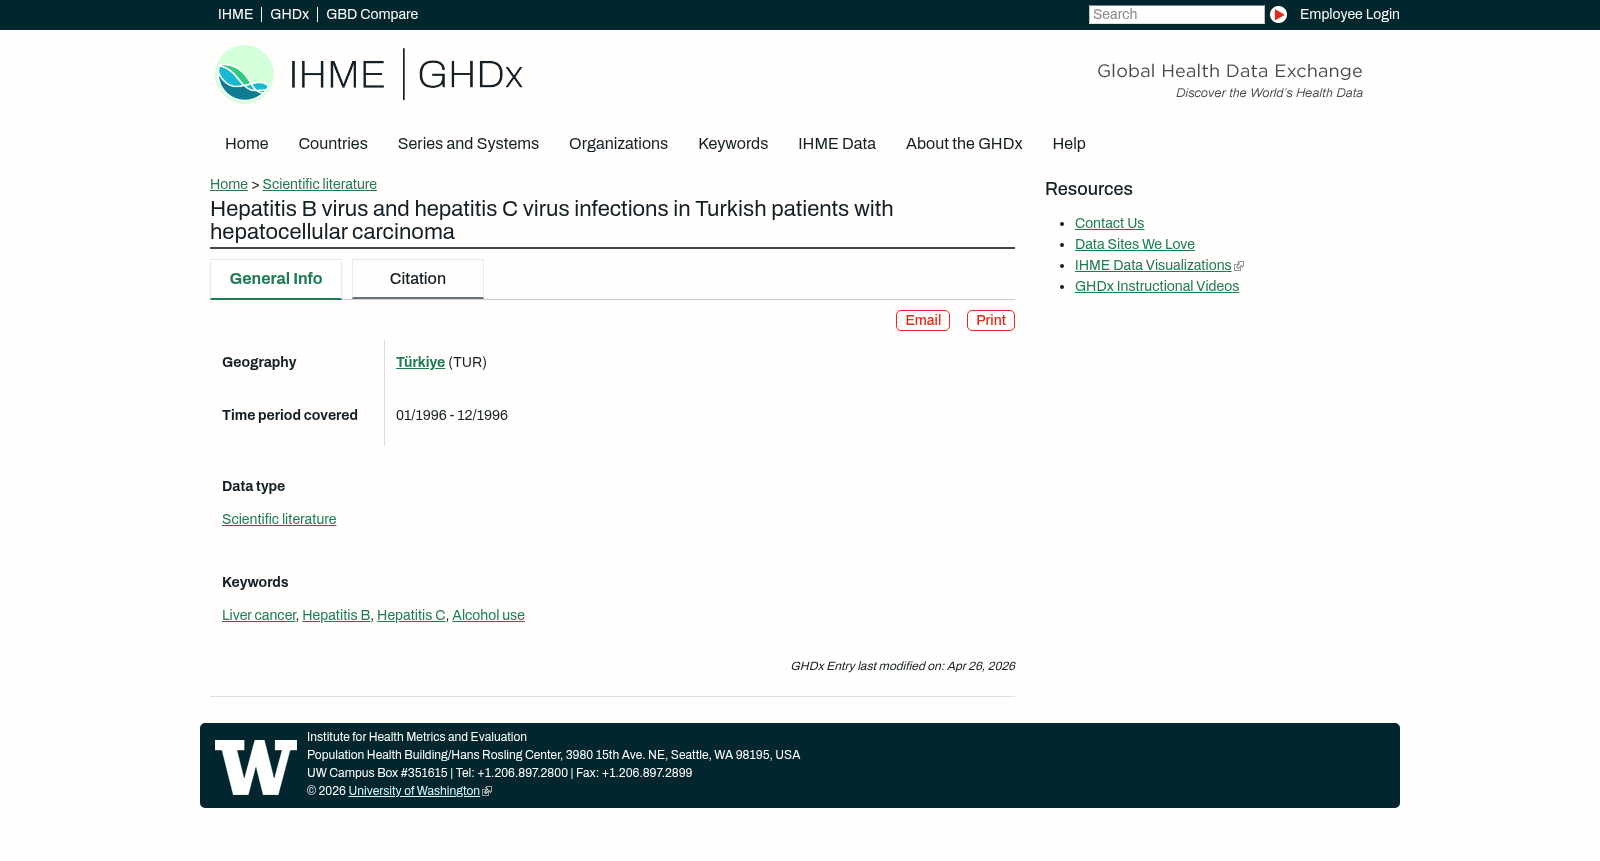This screenshot has width=1600, height=861.
Task: Open the IHME Data menu item
Action: 837,144
